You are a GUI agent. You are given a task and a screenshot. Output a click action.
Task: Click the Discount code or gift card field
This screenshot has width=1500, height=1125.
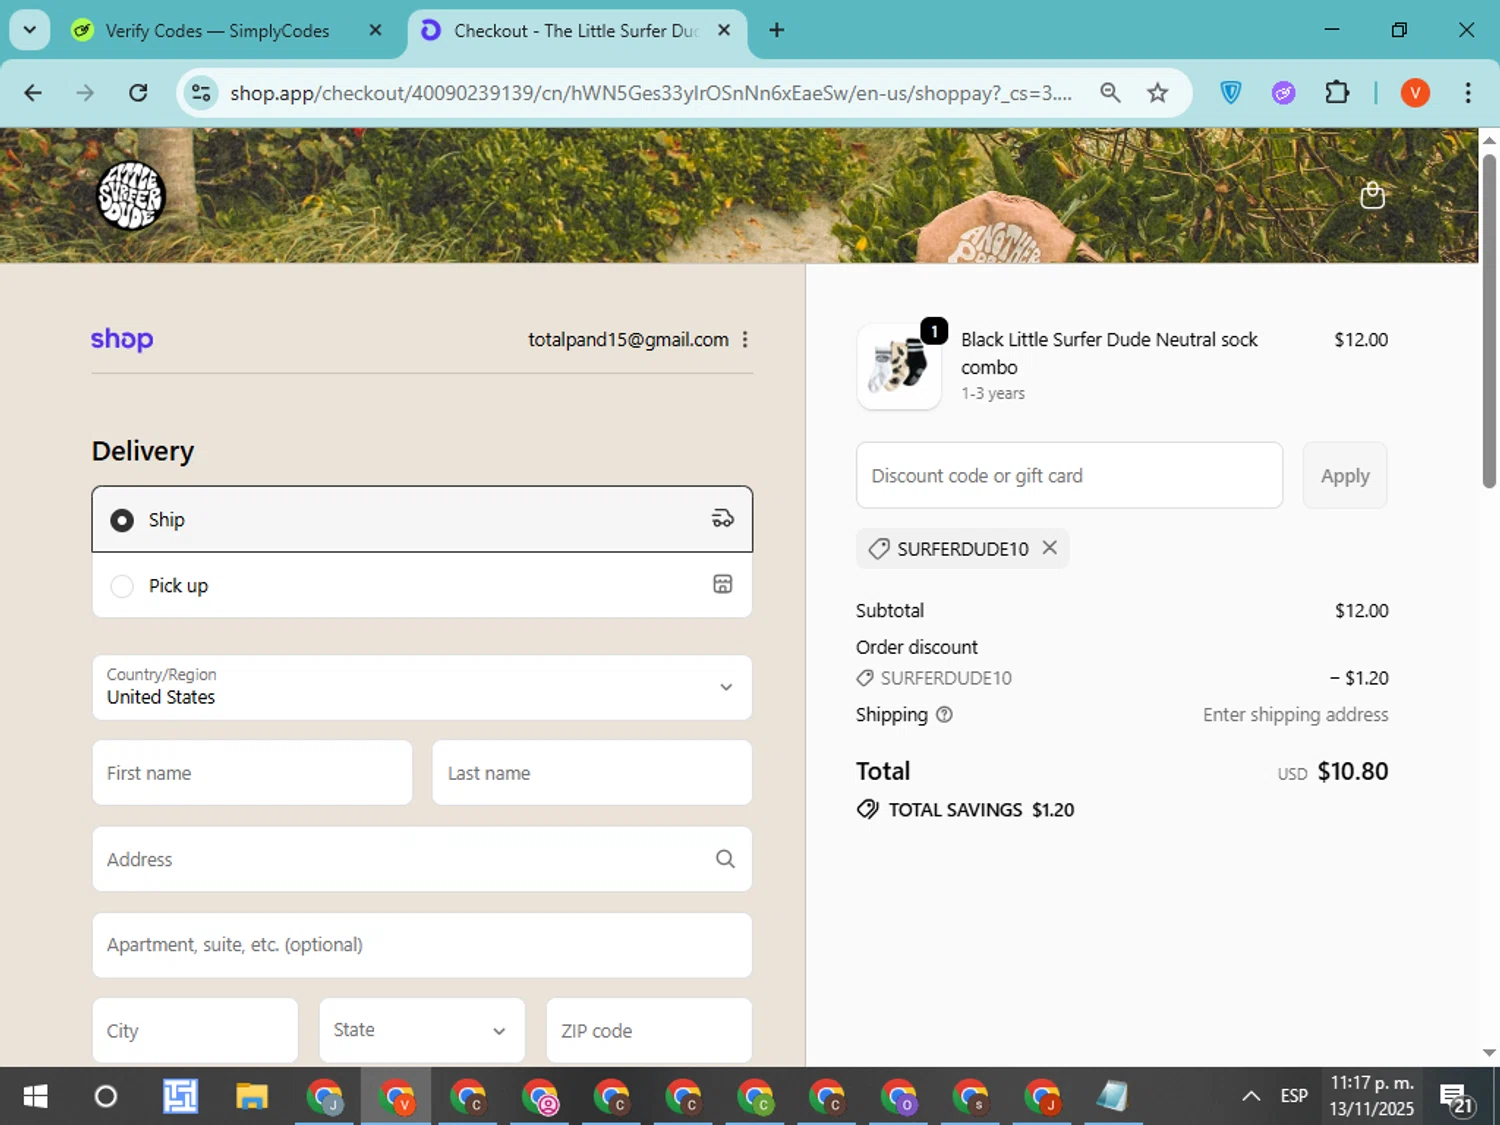pos(1069,475)
